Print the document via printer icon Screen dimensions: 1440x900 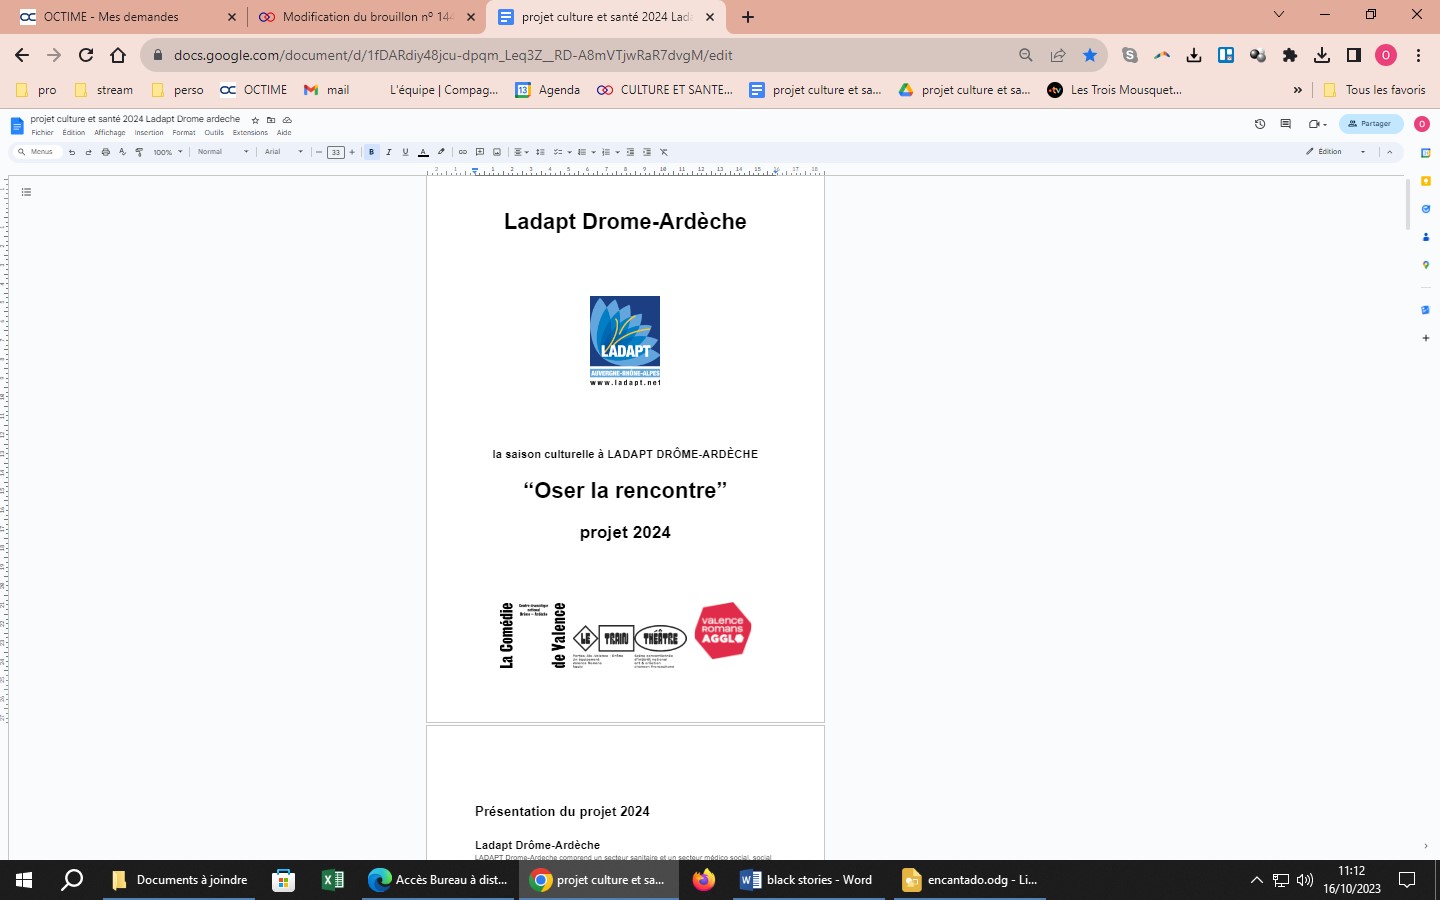pyautogui.click(x=105, y=152)
